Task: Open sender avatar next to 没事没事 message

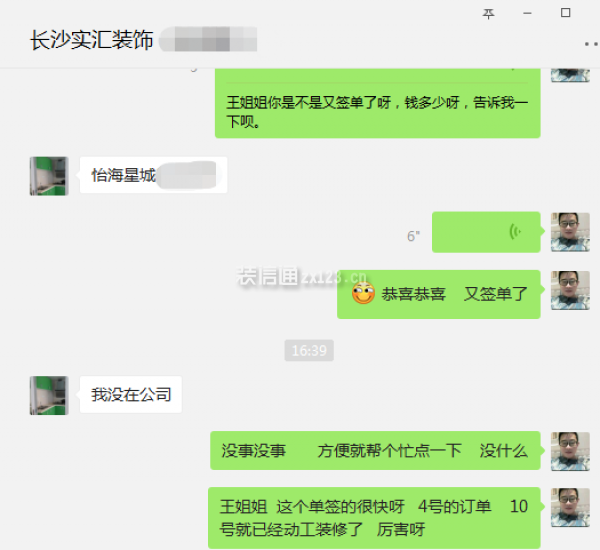Action: tap(570, 451)
